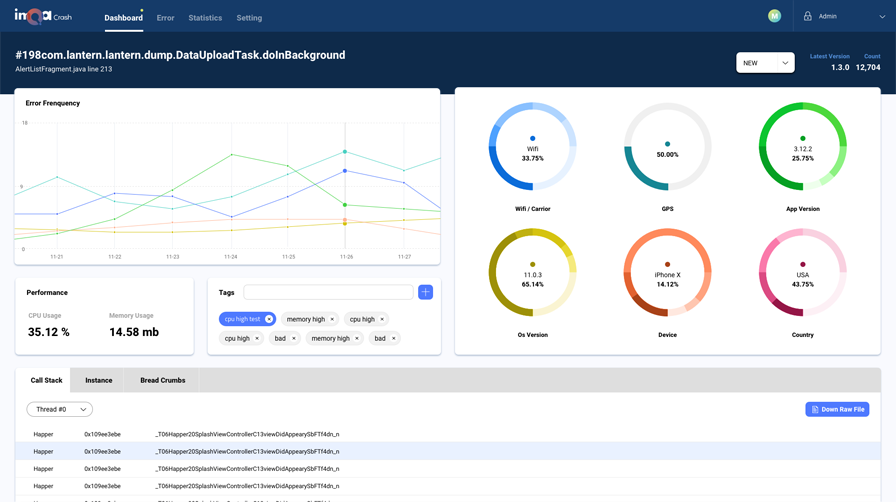Screen dimensions: 896x502
Task: Delete the first 'bad' tag
Action: [294, 338]
